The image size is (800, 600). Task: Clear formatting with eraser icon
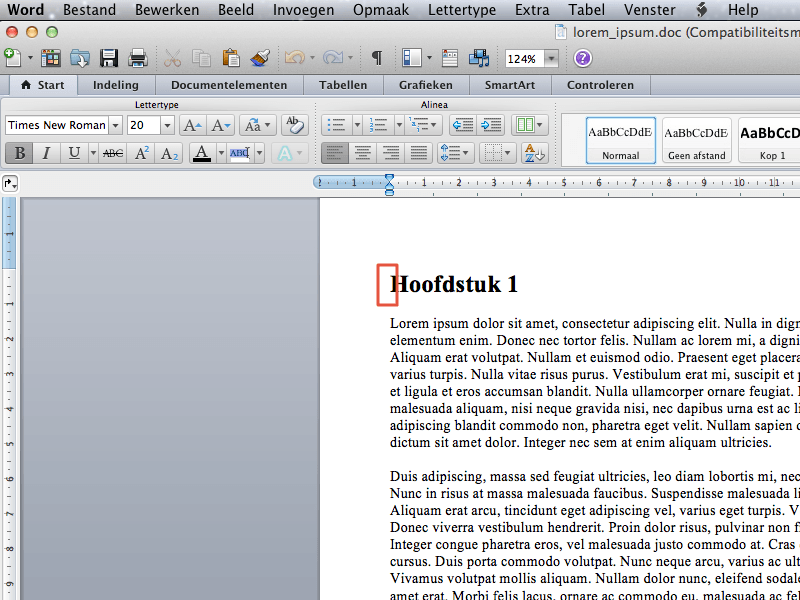(x=294, y=125)
